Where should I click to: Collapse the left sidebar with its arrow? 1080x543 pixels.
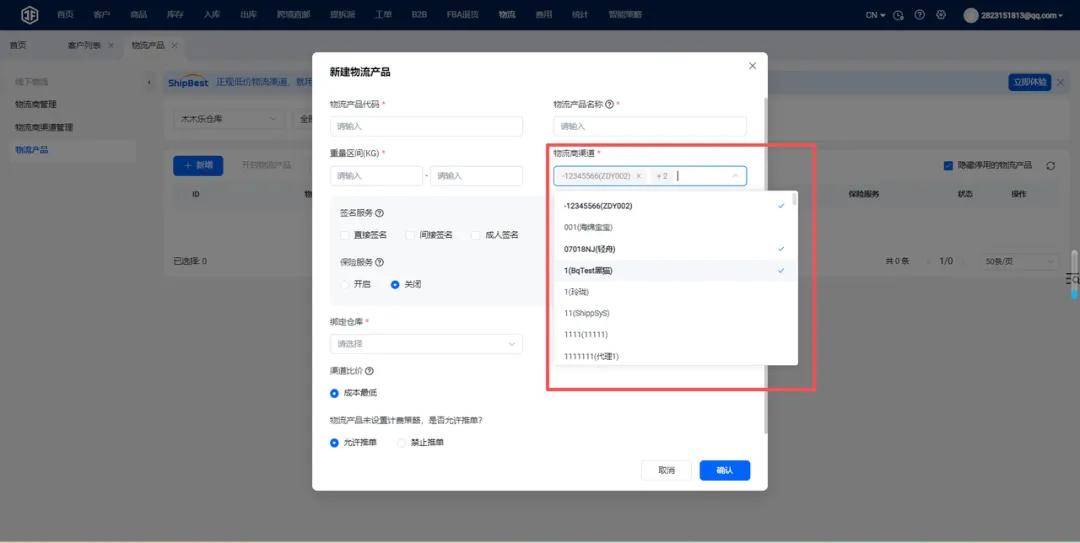(x=149, y=82)
